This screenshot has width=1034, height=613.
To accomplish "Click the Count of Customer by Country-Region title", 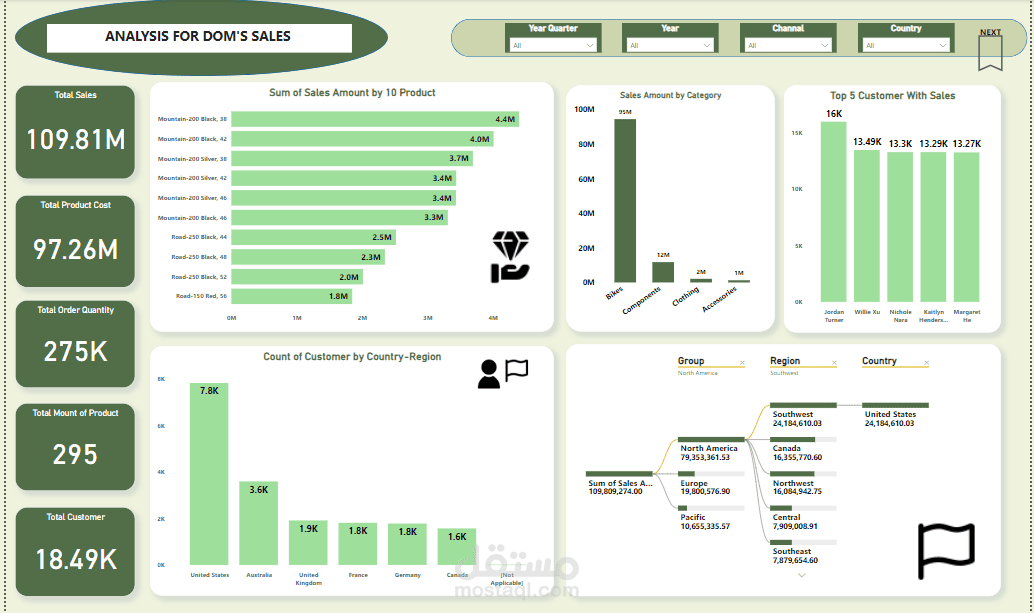I will (x=352, y=357).
